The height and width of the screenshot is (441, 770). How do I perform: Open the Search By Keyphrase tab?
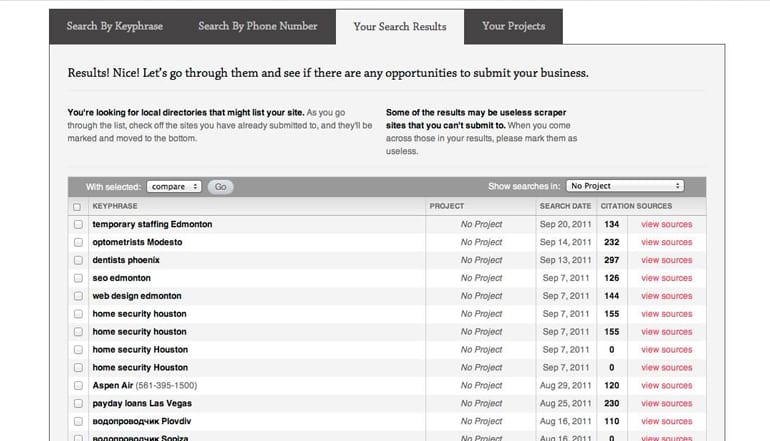tap(114, 26)
